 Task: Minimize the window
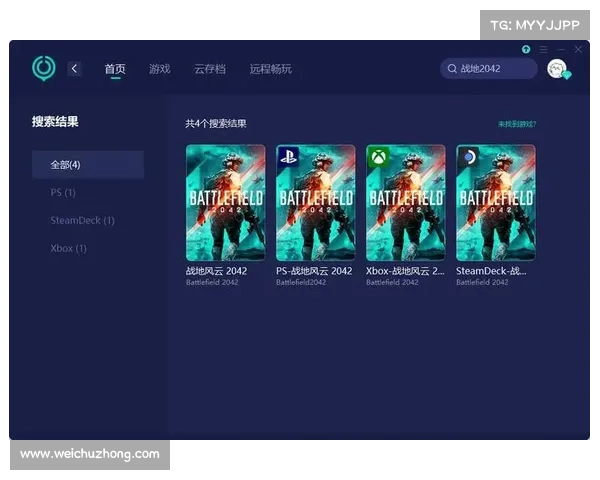[x=561, y=49]
